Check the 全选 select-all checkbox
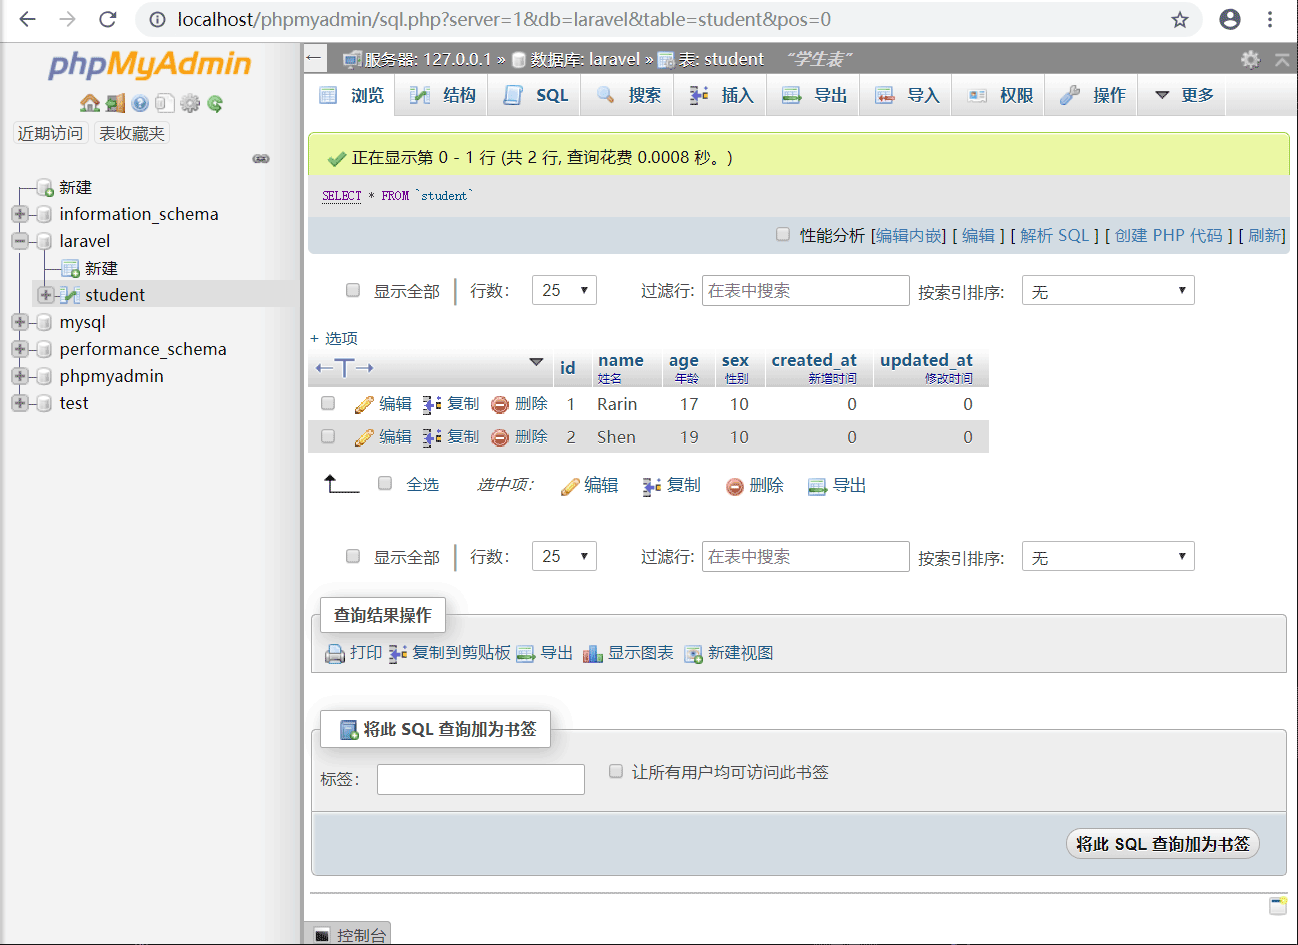 [385, 484]
